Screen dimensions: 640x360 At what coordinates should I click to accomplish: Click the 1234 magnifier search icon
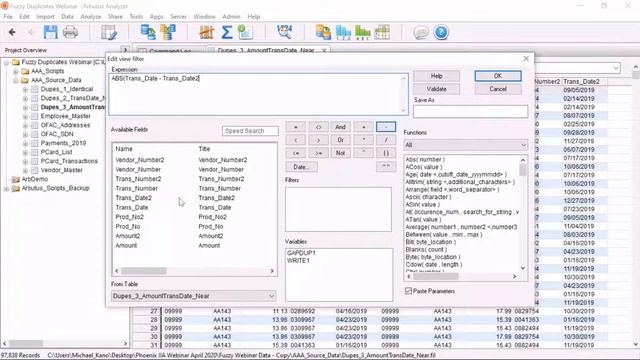(x=284, y=32)
